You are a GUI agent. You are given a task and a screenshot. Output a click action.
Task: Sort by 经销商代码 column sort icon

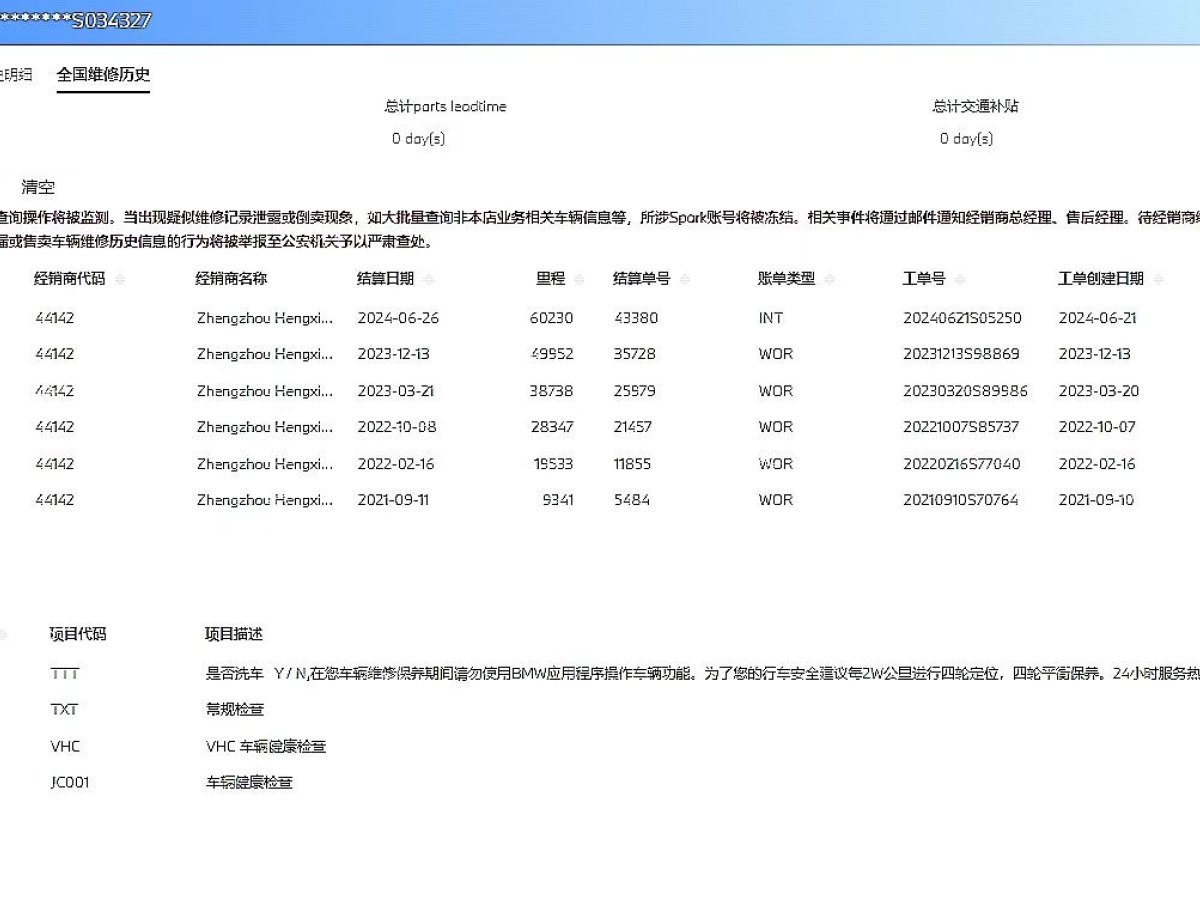click(120, 280)
